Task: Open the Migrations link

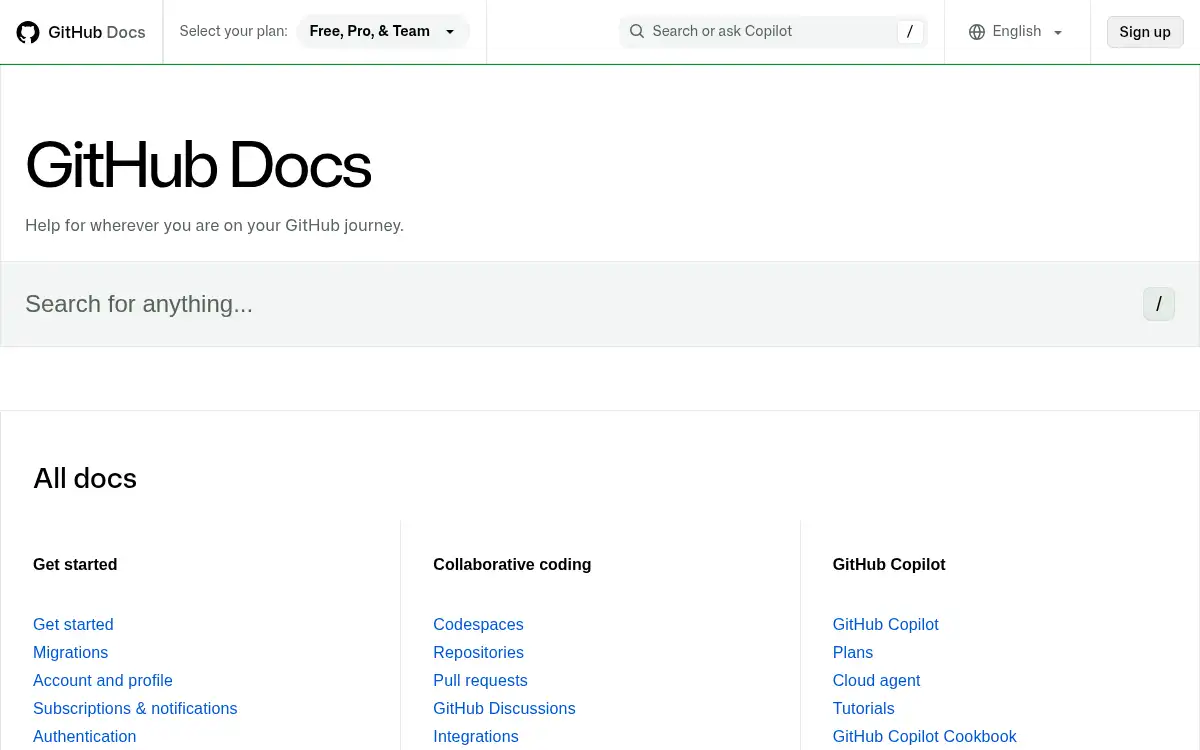Action: pos(70,652)
